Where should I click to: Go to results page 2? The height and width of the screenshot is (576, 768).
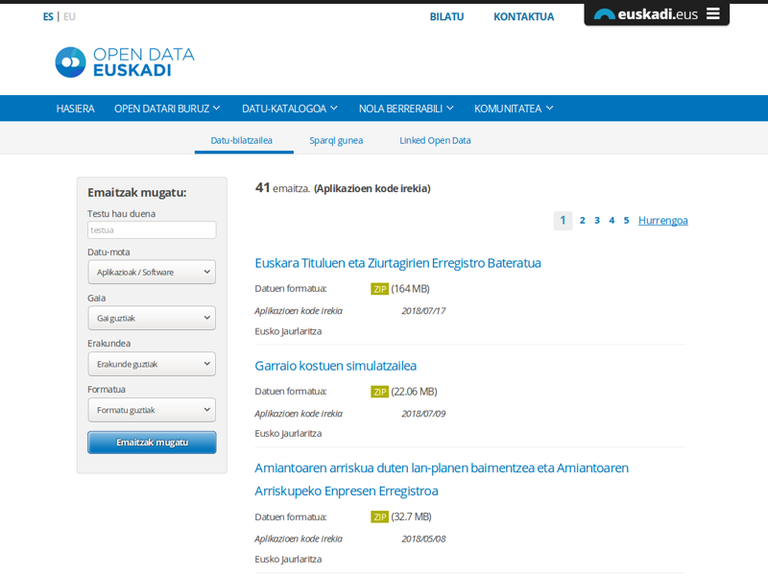pos(582,220)
